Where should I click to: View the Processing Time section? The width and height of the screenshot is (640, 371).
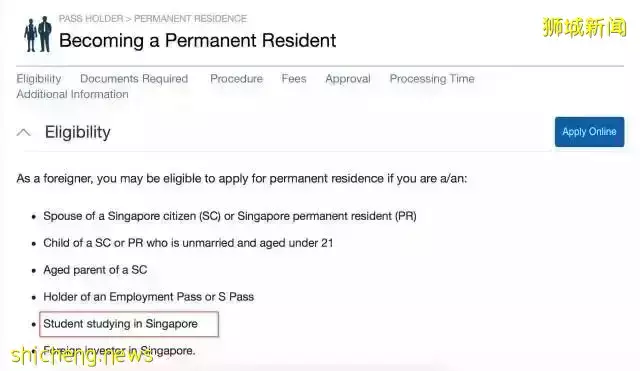point(432,78)
